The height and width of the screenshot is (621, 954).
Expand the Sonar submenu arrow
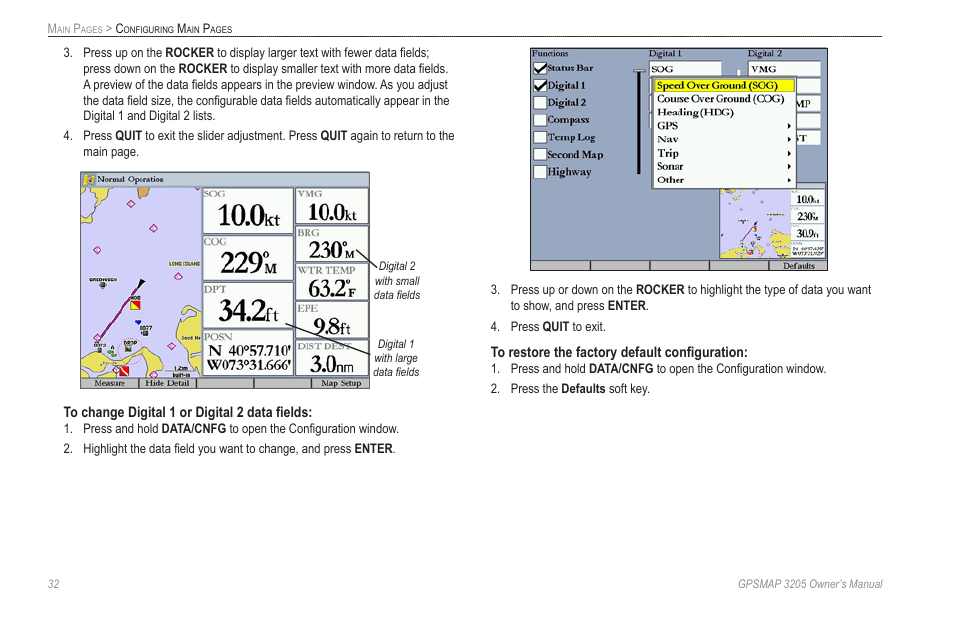(x=789, y=167)
